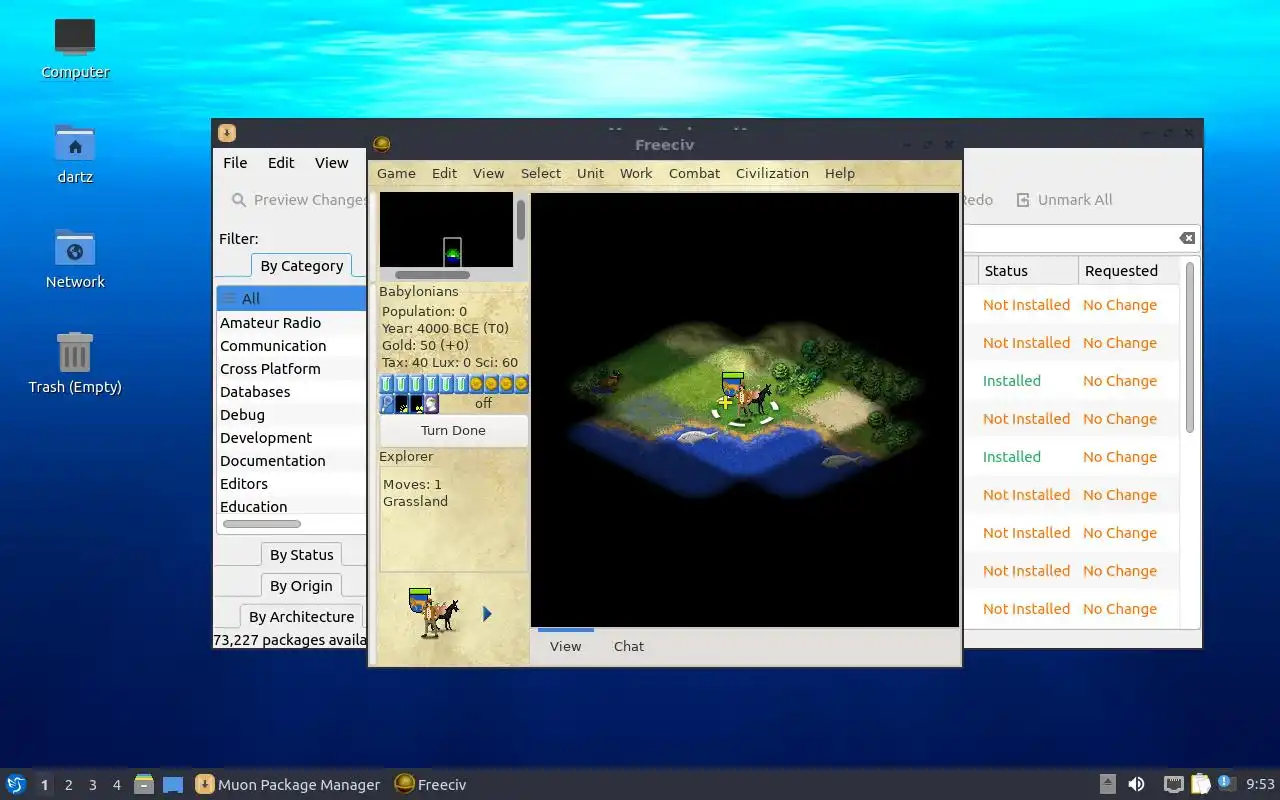This screenshot has width=1280, height=800.
Task: Click the wired network tray icon
Action: (1174, 784)
